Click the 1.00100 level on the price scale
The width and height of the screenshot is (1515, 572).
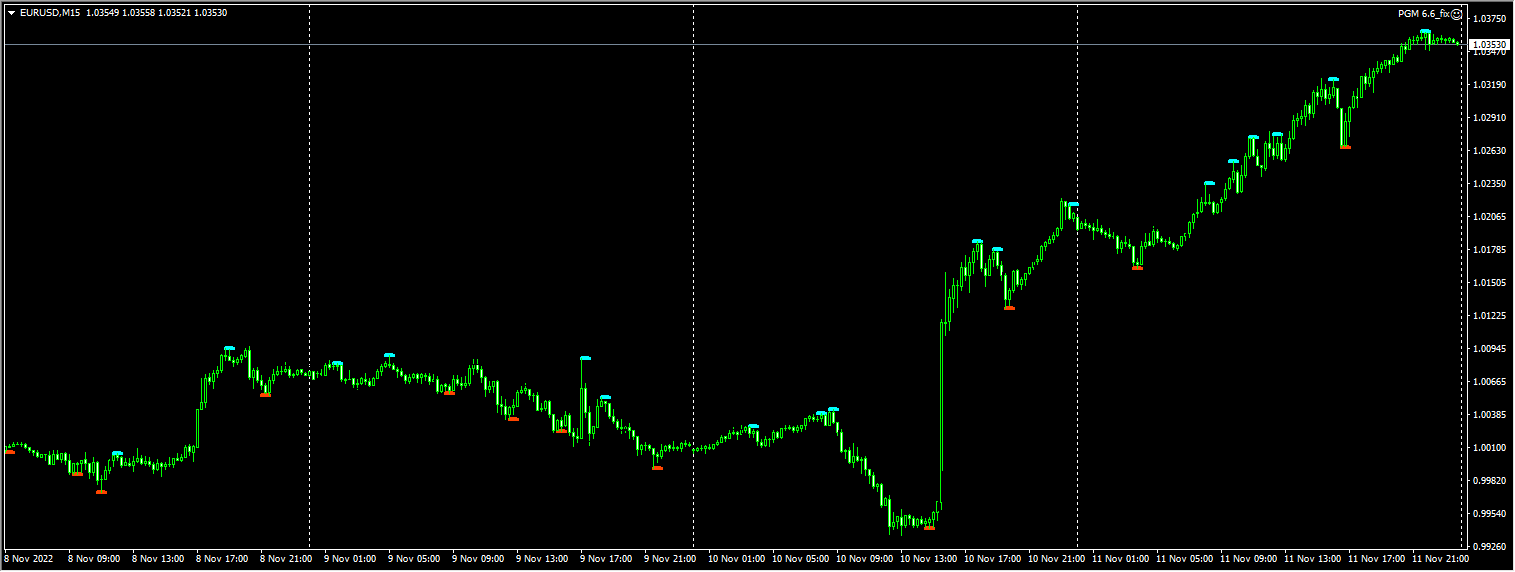(x=1489, y=448)
